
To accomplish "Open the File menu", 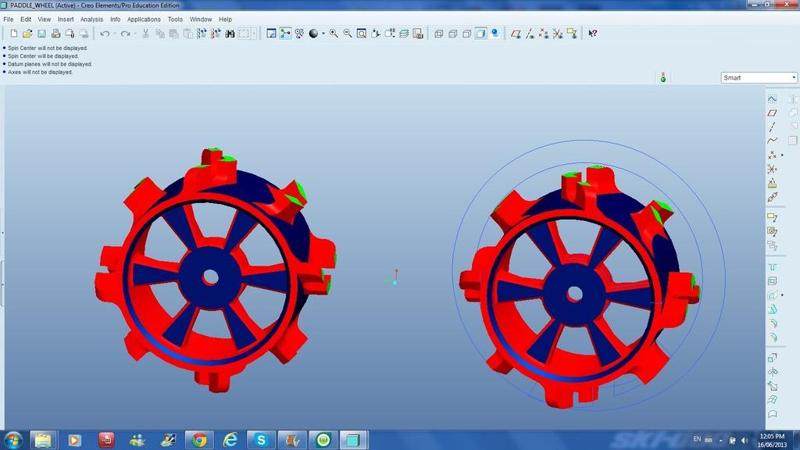I will point(9,19).
